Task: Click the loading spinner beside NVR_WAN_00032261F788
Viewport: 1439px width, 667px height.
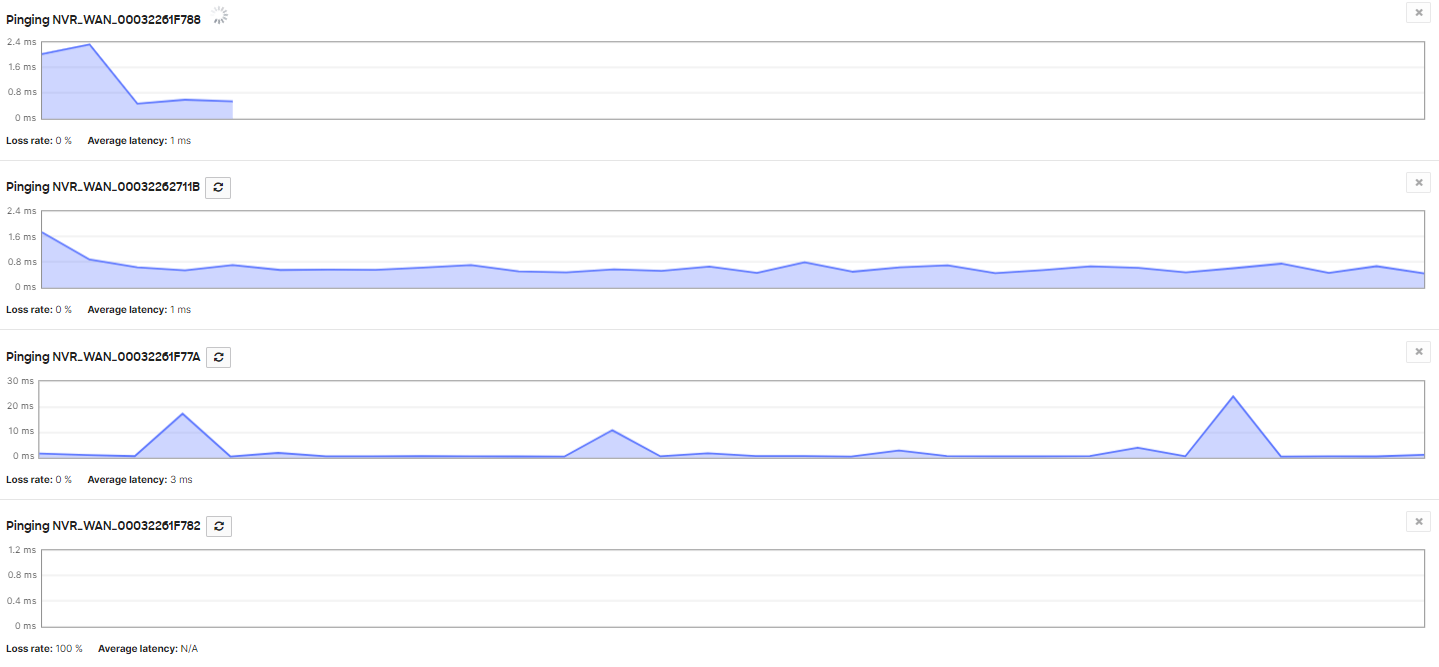Action: pyautogui.click(x=218, y=15)
